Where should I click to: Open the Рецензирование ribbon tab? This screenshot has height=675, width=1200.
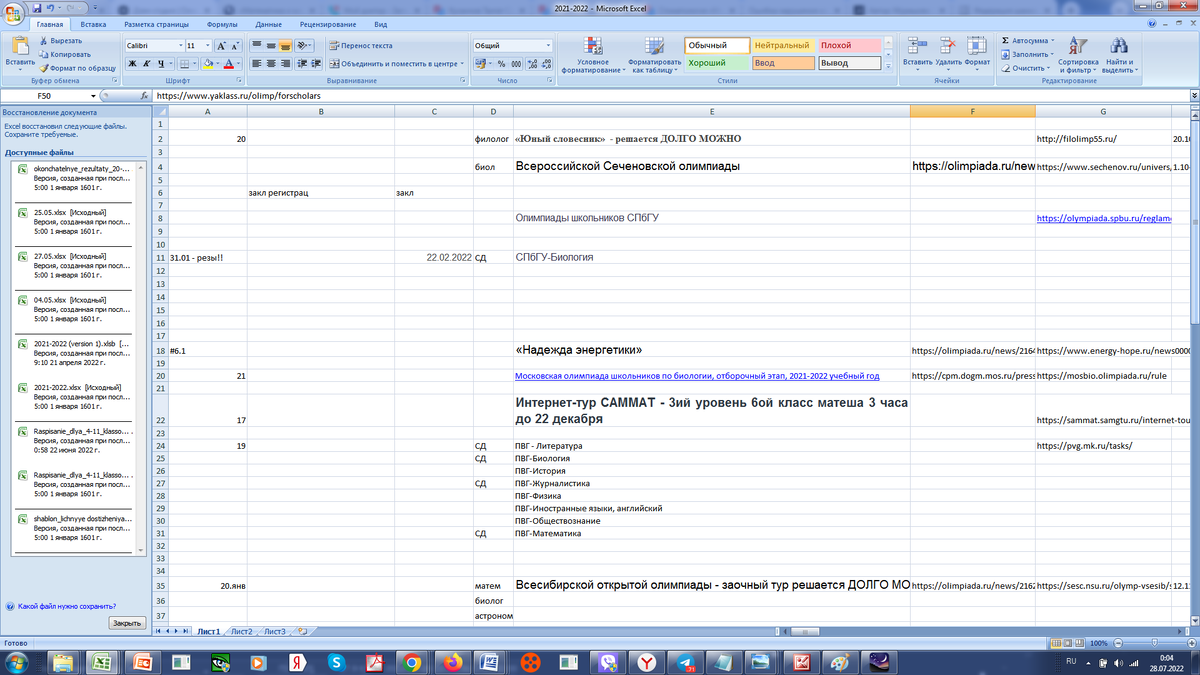[x=327, y=23]
